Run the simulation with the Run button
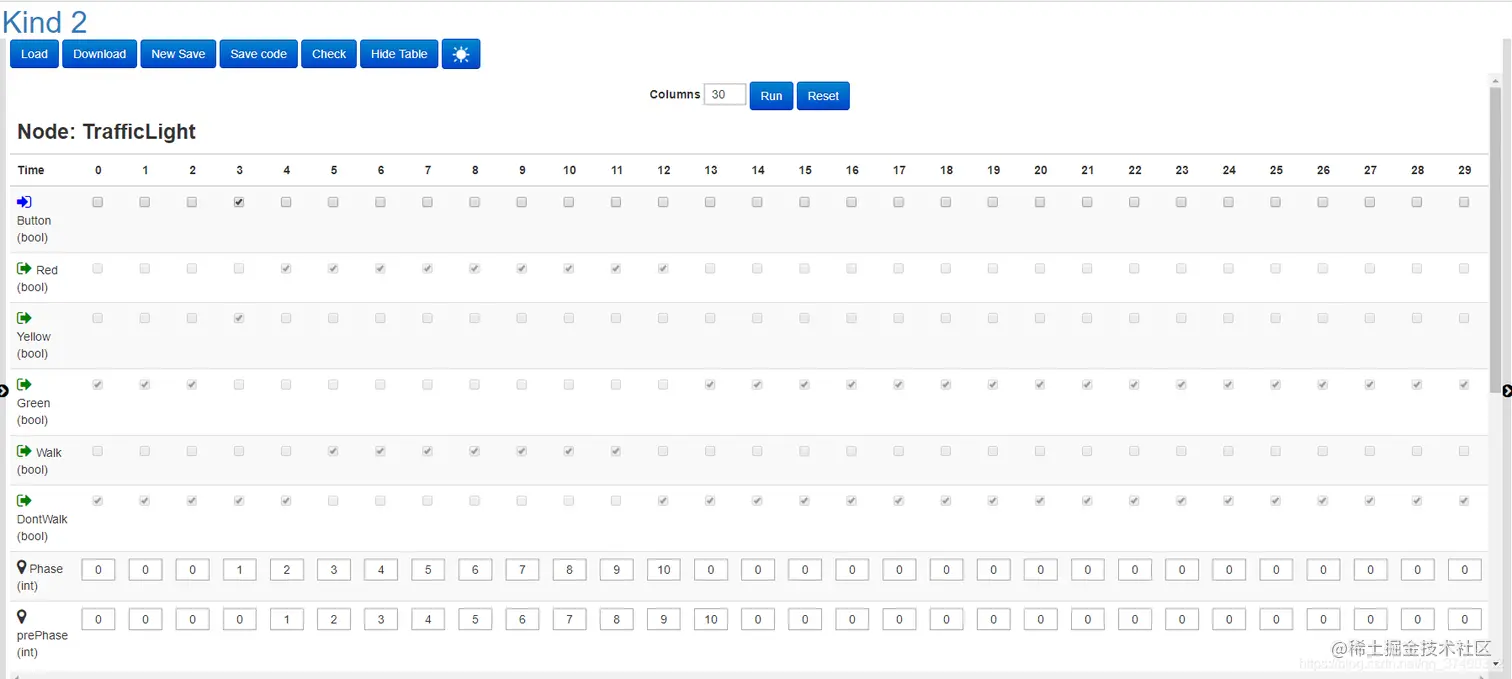 tap(771, 96)
